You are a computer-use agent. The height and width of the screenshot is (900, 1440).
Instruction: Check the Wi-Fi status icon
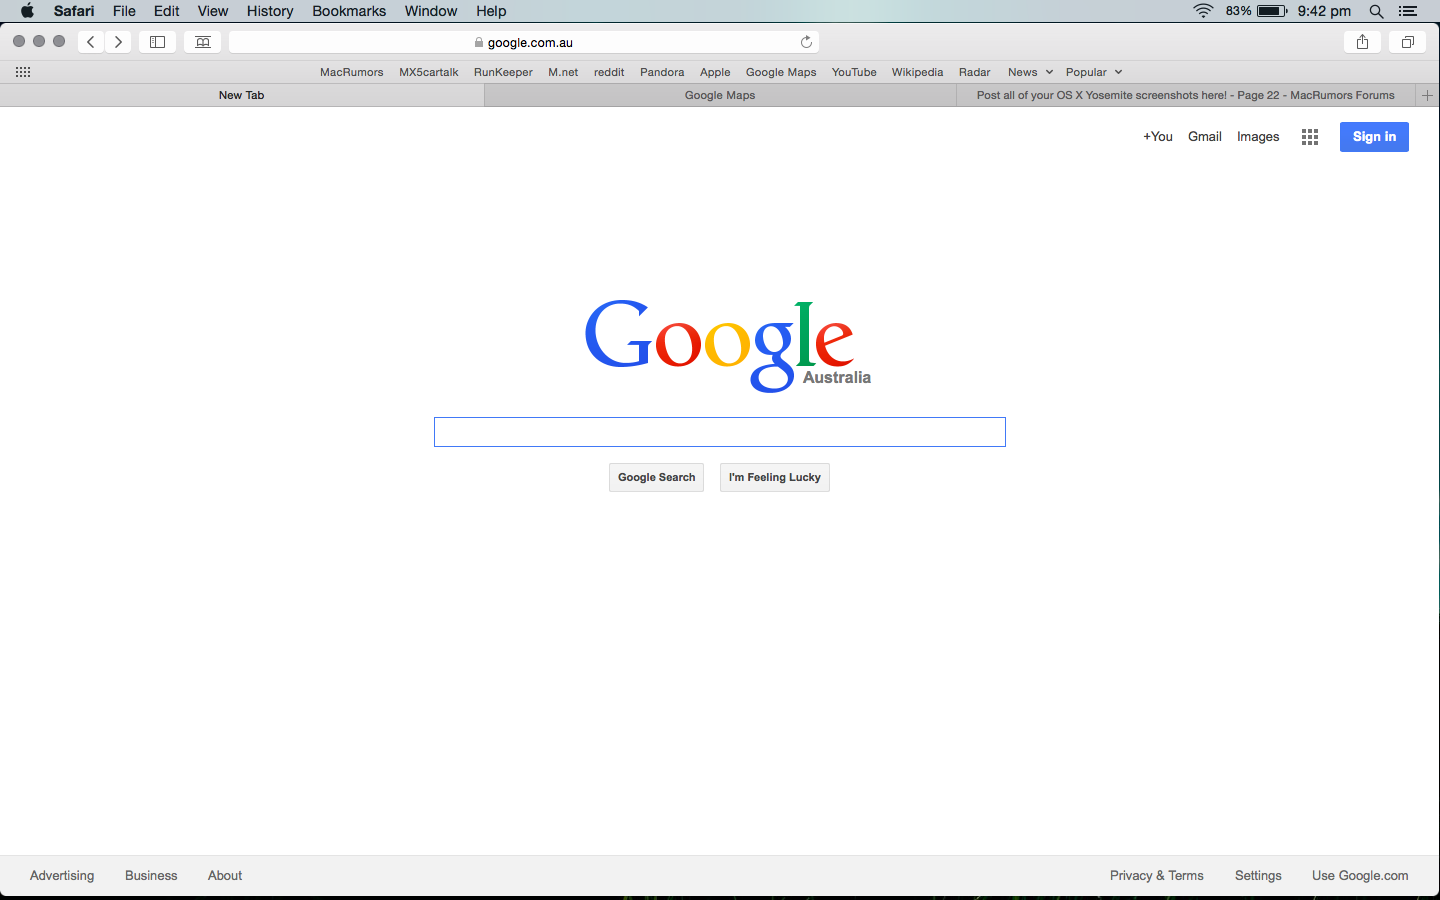point(1203,11)
